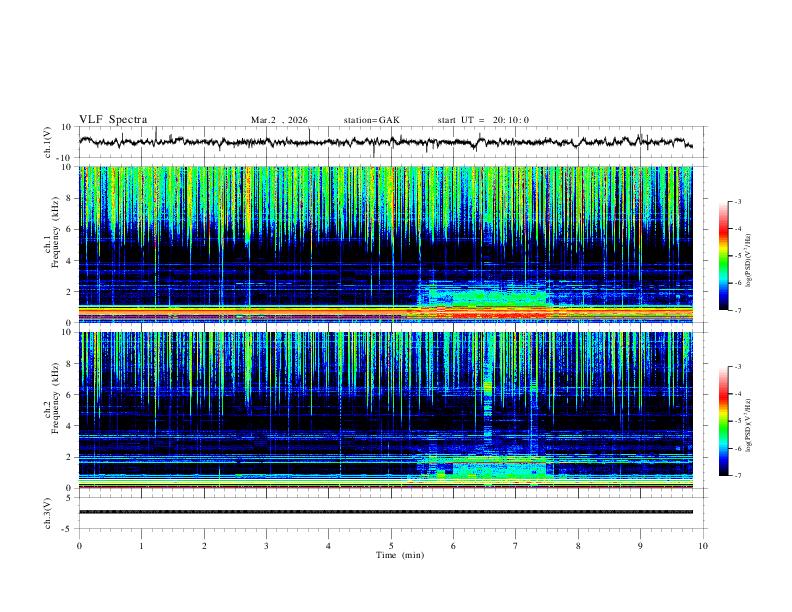Select the date text "Mar.2 , 2026"

(x=279, y=120)
